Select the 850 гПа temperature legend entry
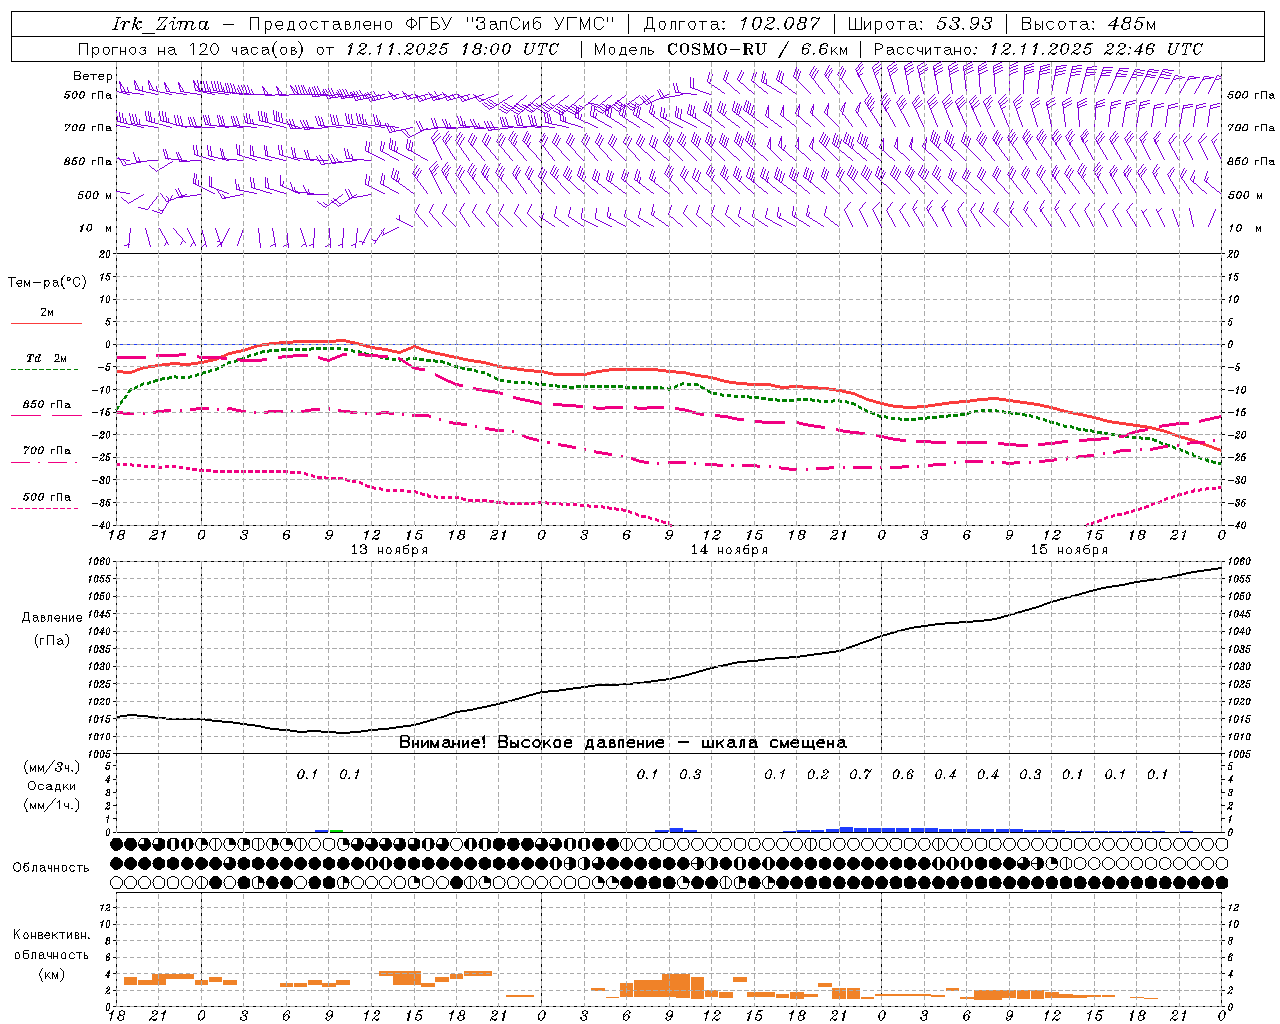 coord(47,405)
